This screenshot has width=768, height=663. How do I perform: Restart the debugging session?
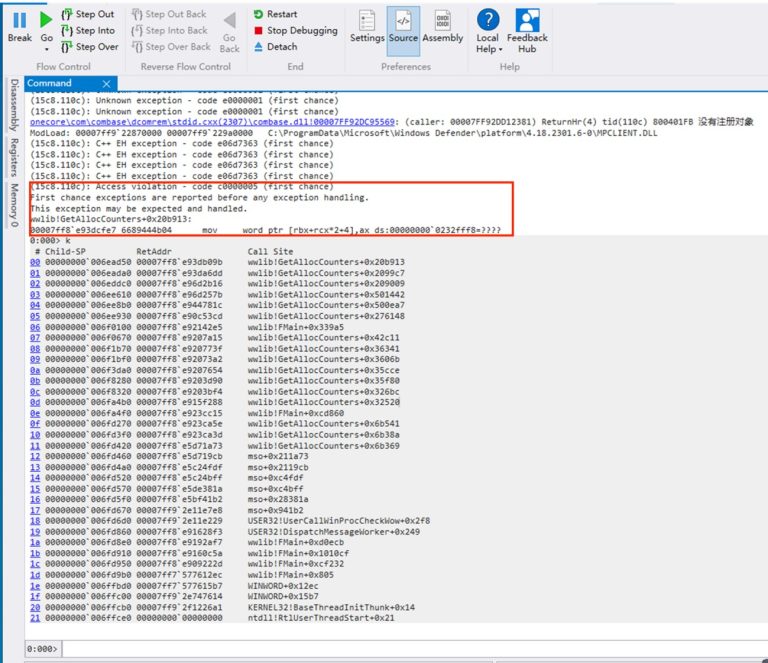click(281, 15)
